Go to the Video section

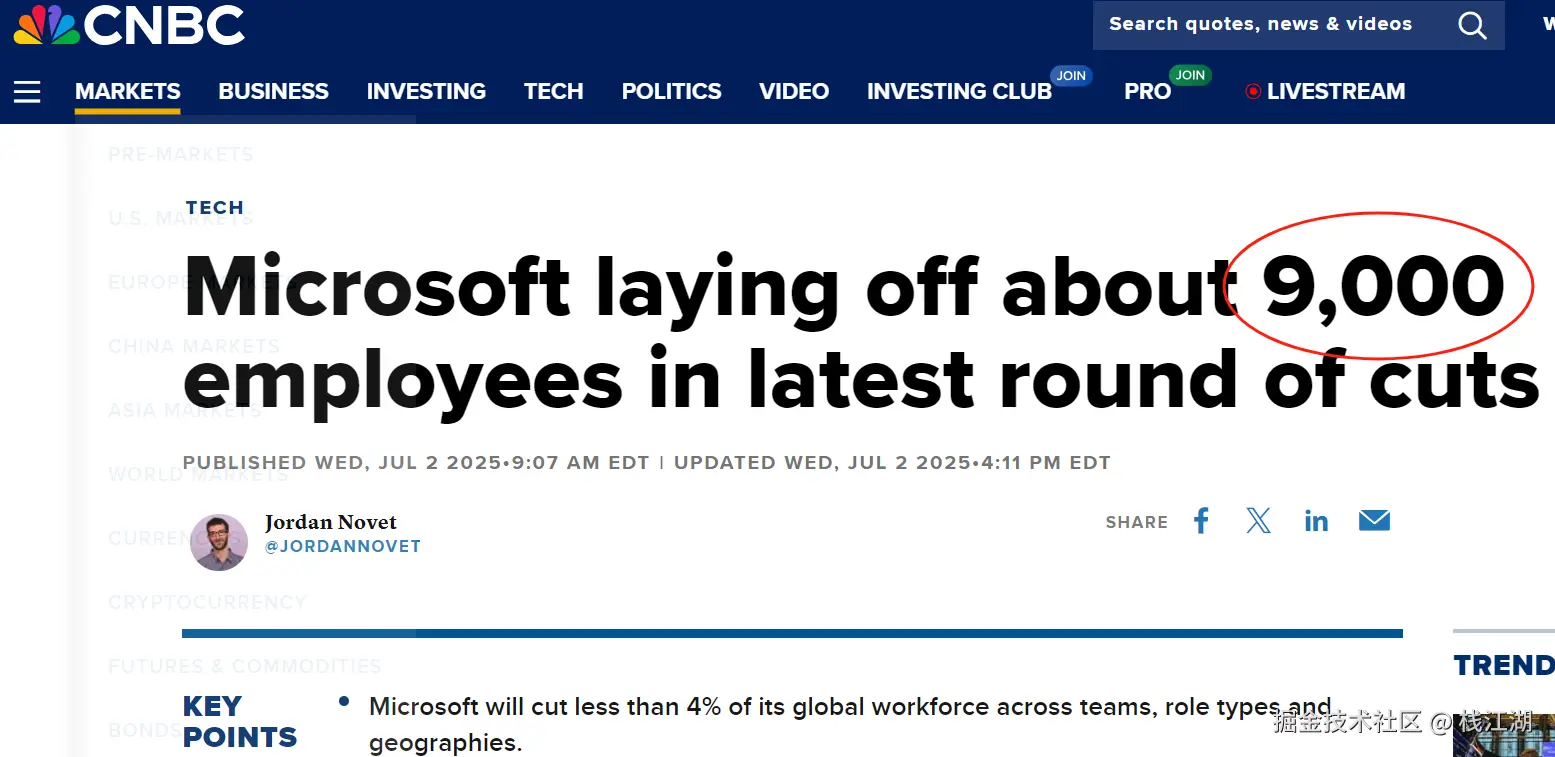[794, 92]
